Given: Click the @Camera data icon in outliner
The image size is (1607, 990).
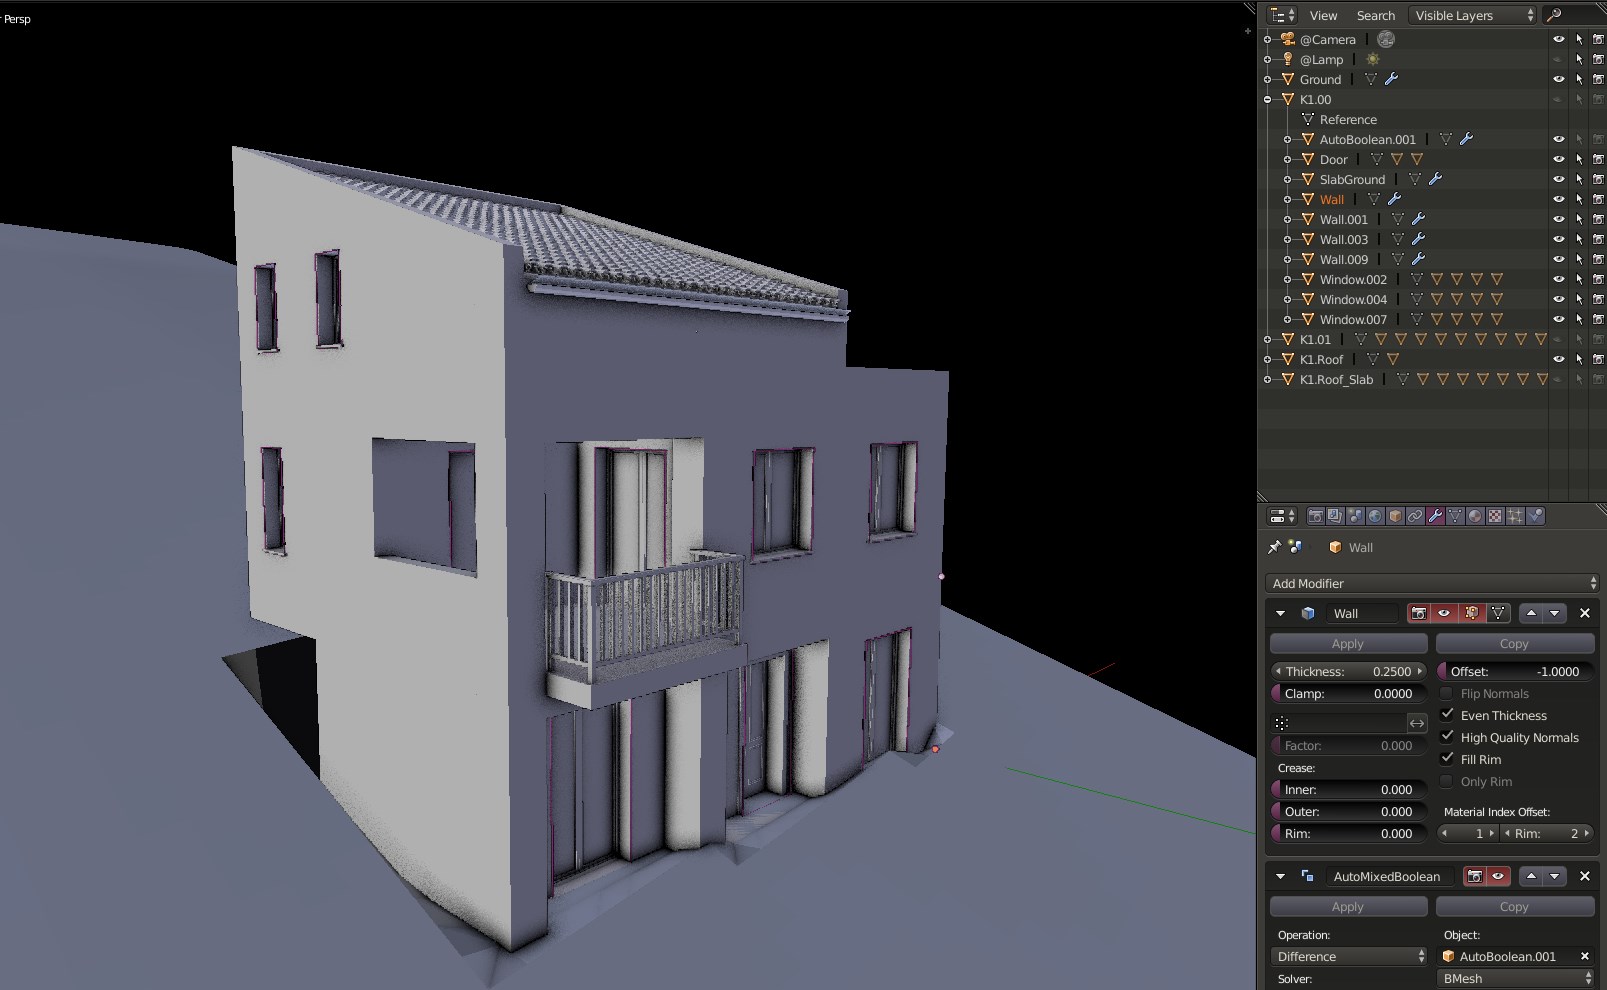Looking at the screenshot, I should (1385, 39).
